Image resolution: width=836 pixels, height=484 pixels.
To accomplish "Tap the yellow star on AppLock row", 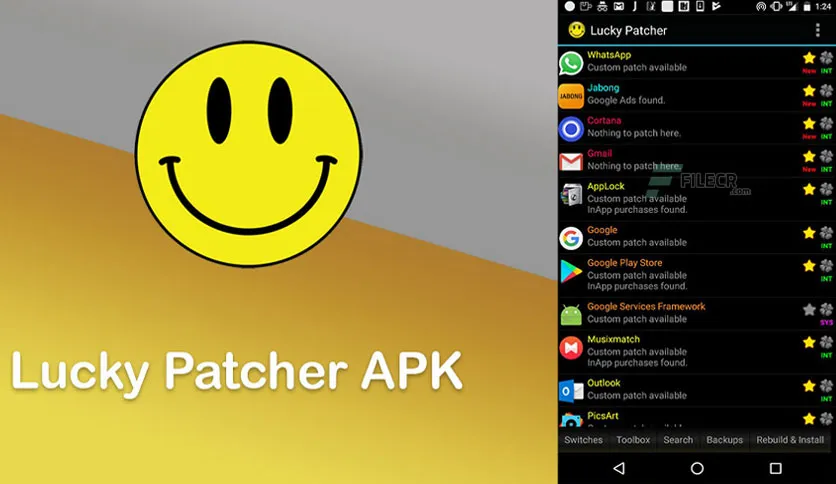I will click(809, 189).
